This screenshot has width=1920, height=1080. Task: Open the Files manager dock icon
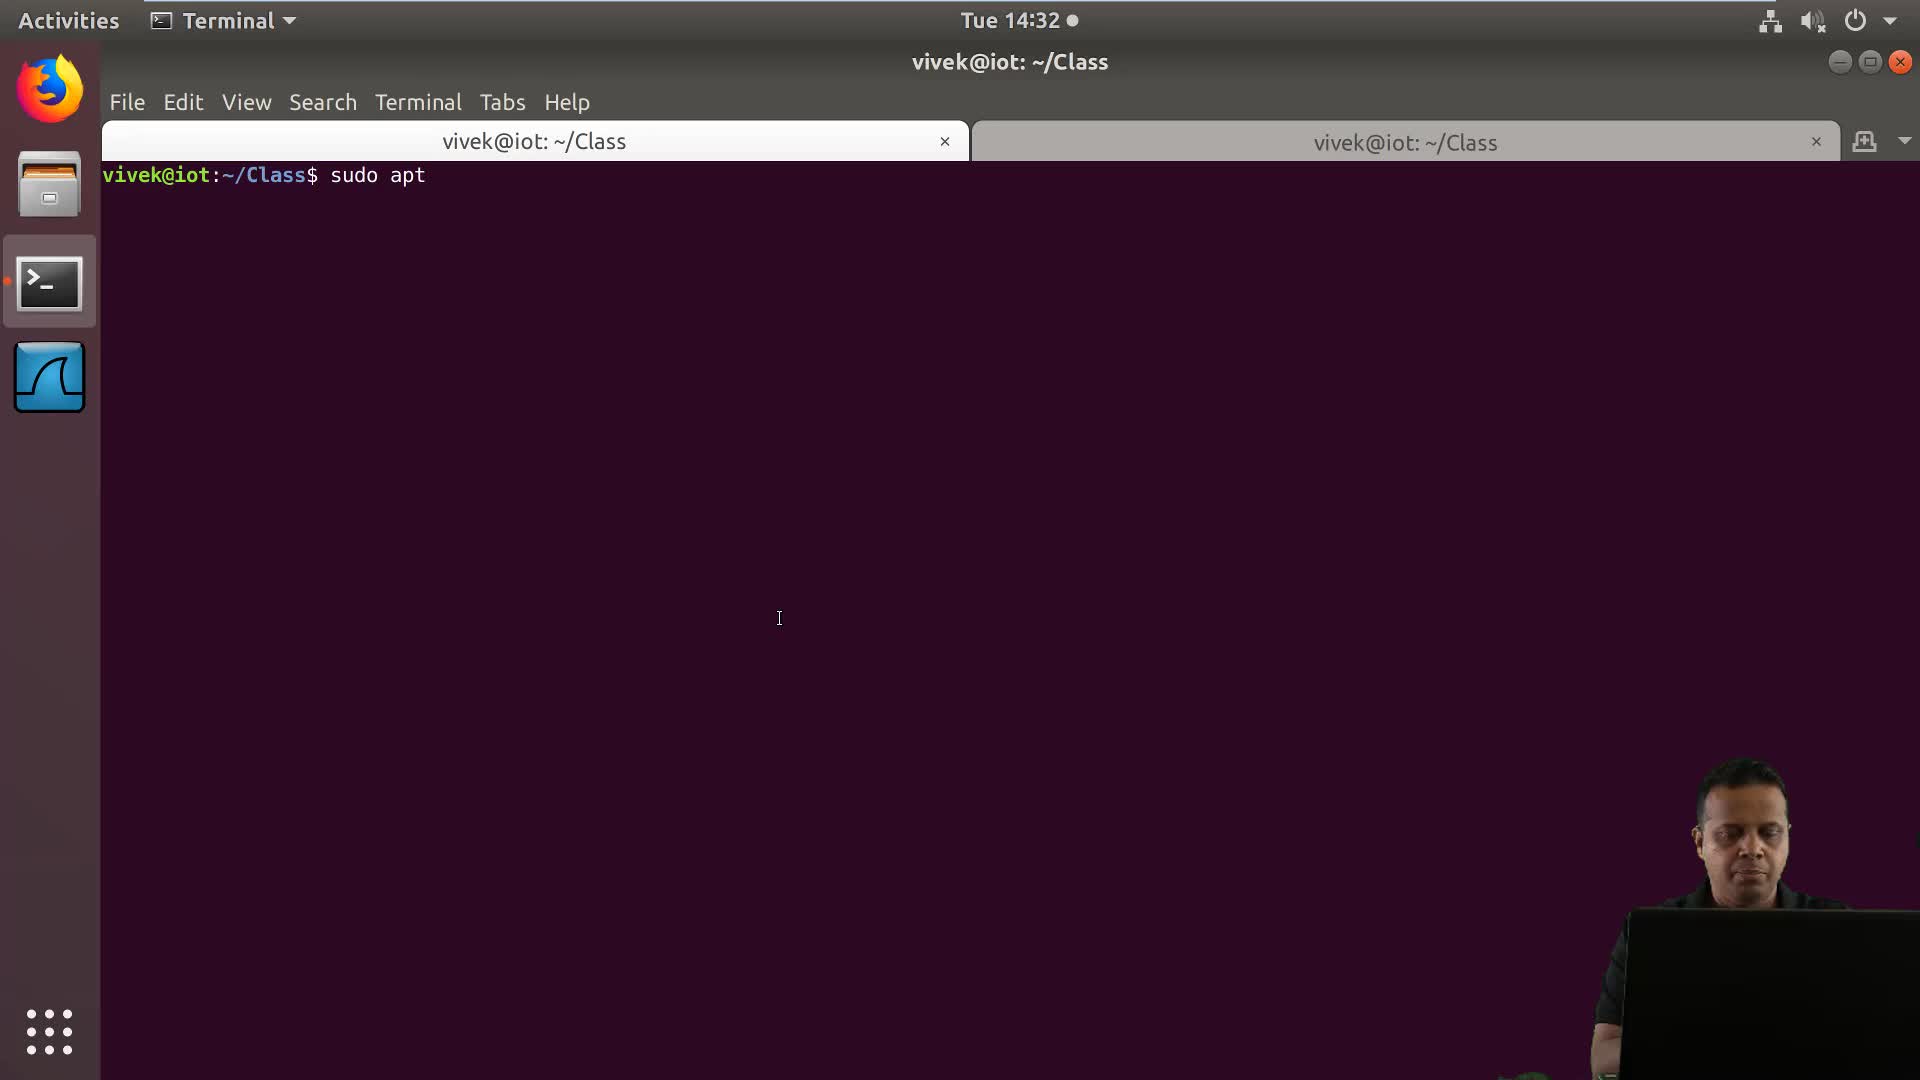[x=49, y=185]
